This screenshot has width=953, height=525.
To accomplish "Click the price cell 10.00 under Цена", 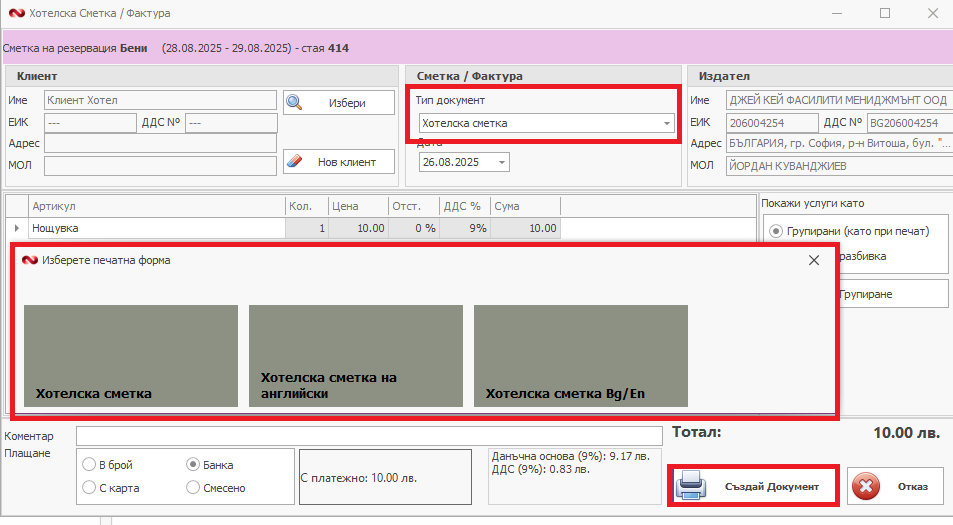I will 359,228.
